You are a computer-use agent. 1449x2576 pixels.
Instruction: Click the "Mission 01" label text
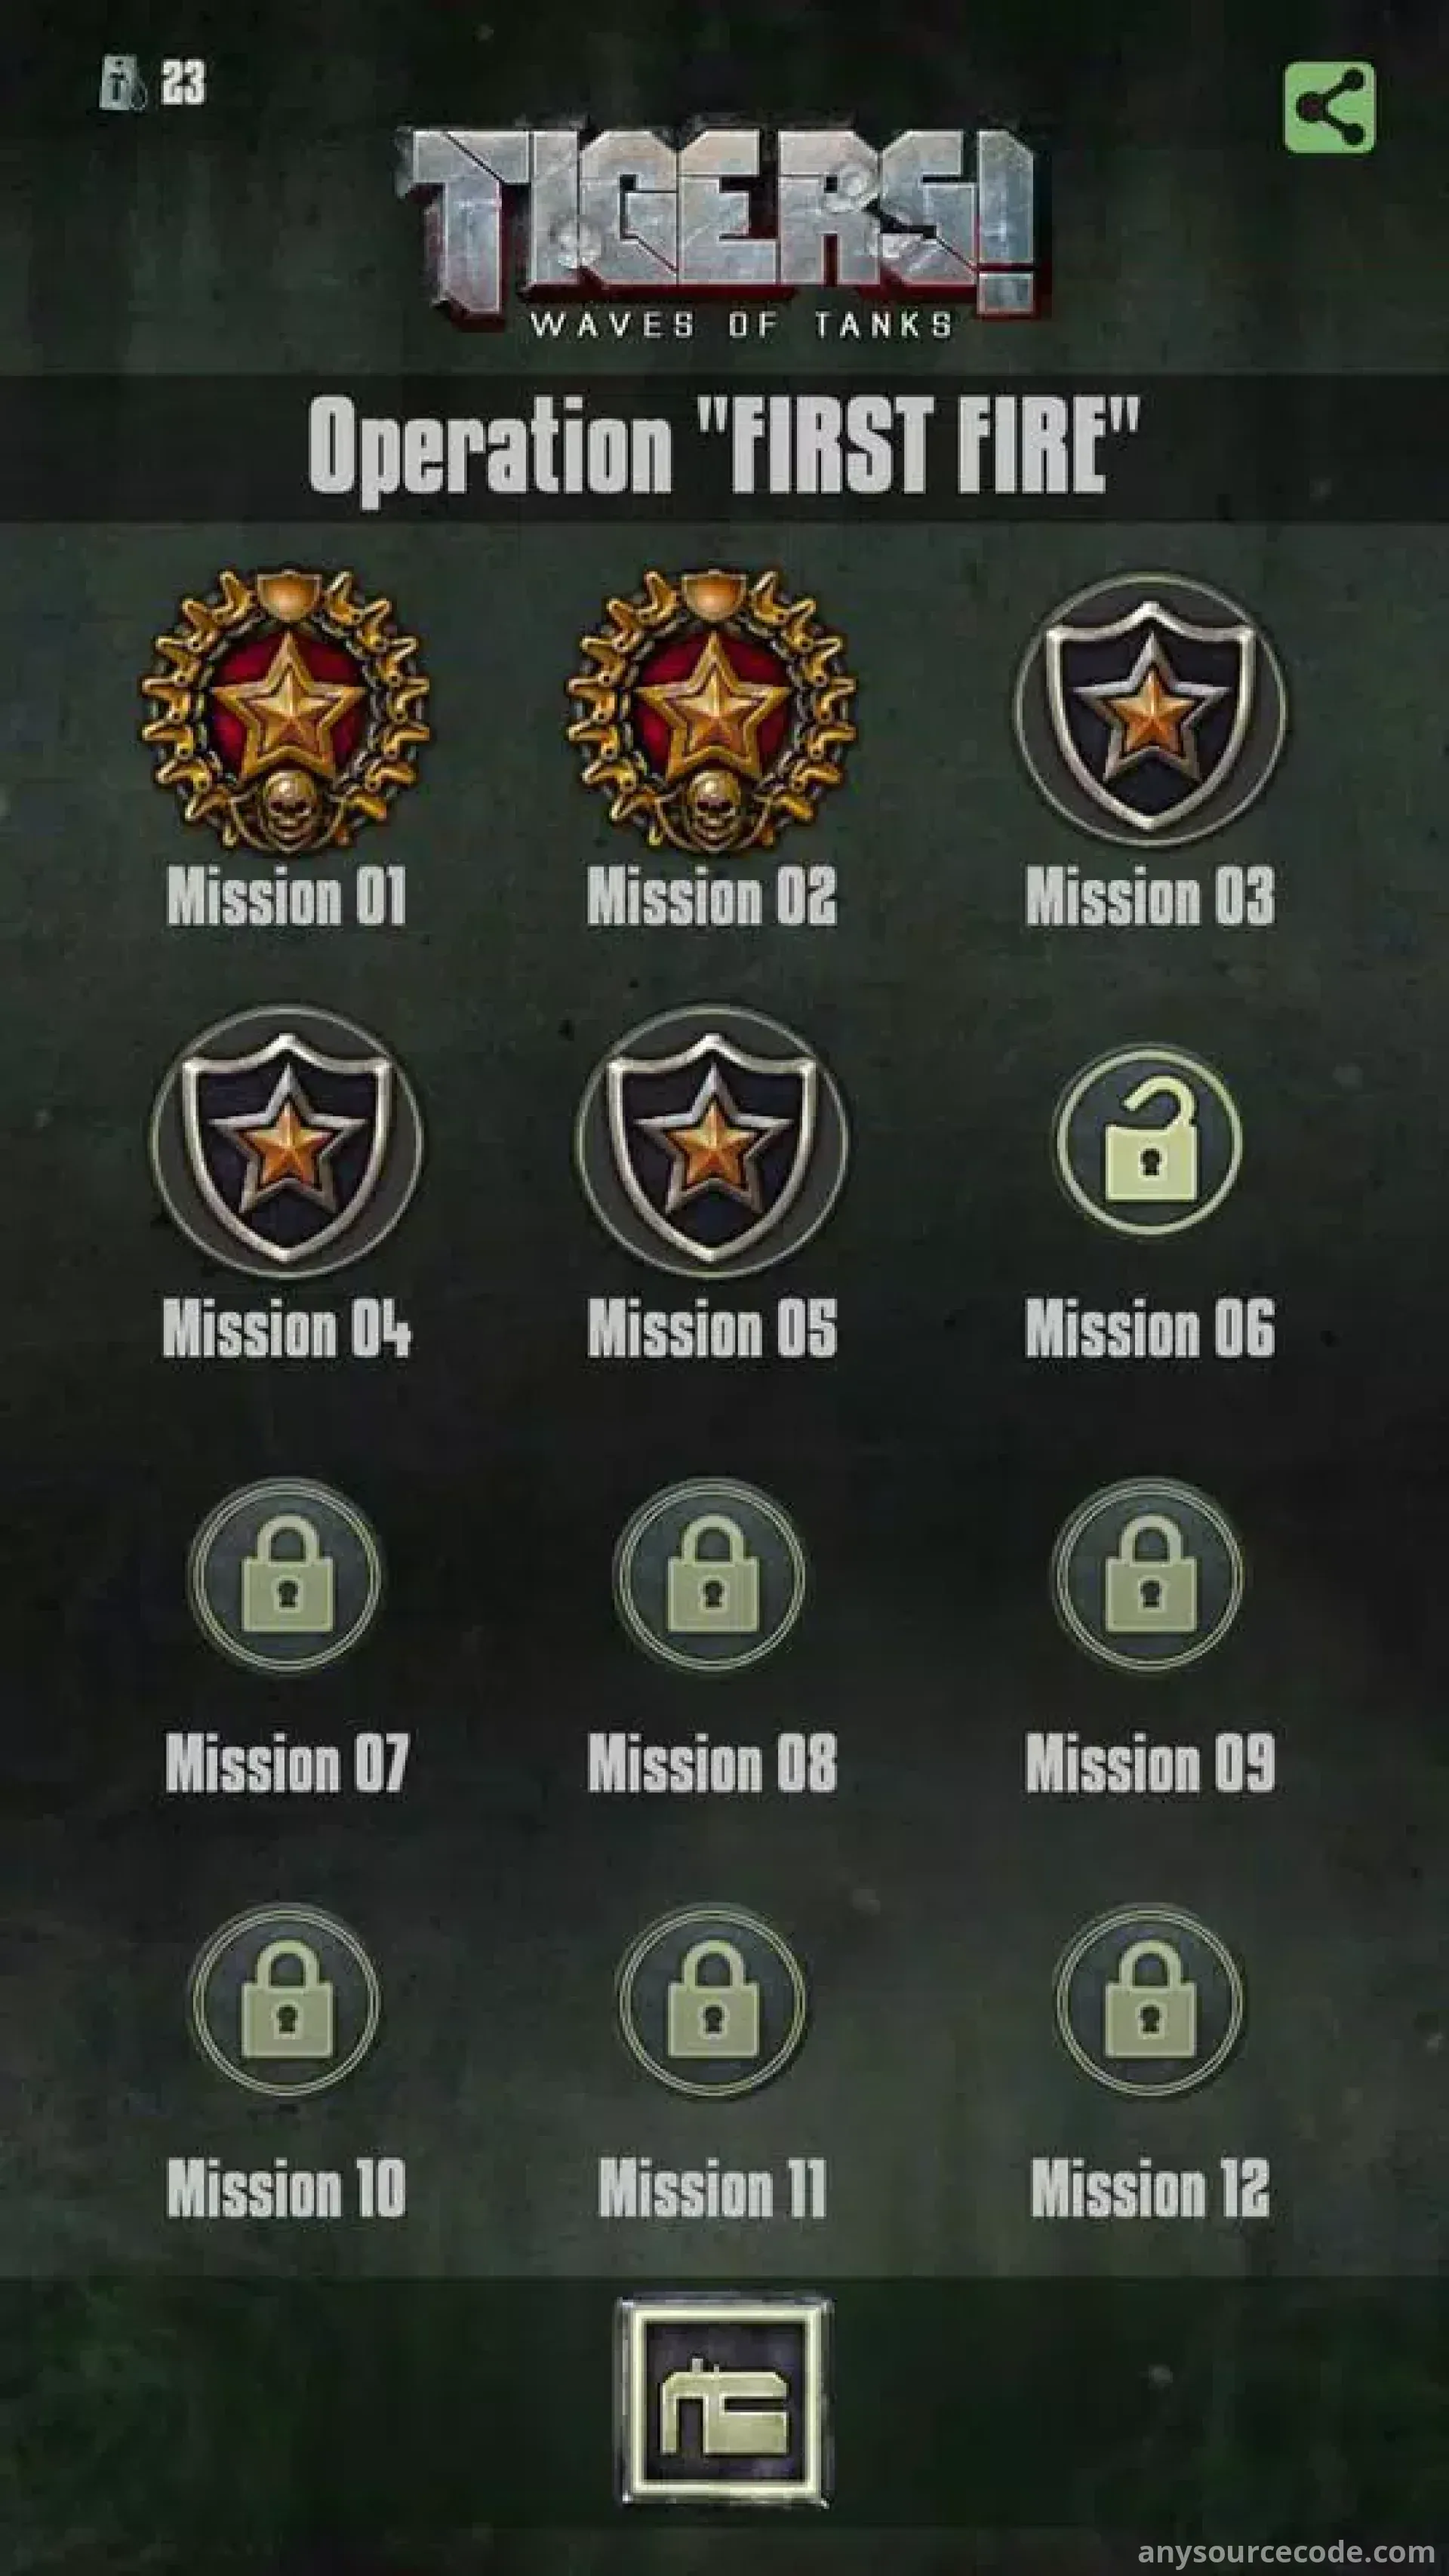(x=286, y=896)
